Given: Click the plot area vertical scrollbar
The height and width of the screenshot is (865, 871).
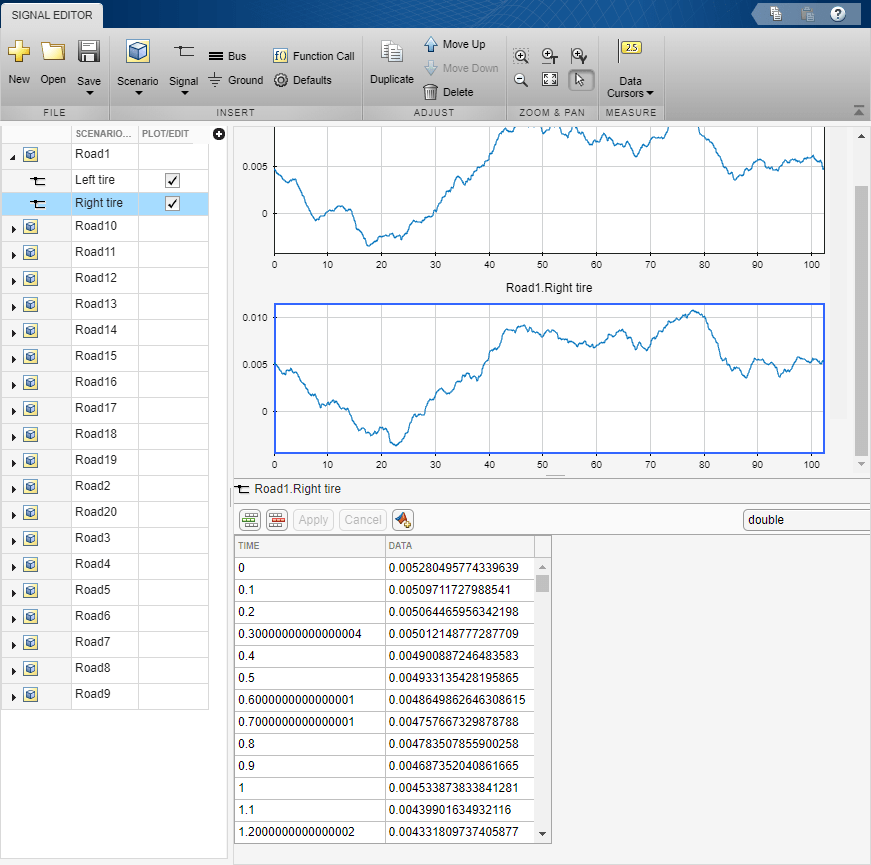Looking at the screenshot, I should [861, 320].
